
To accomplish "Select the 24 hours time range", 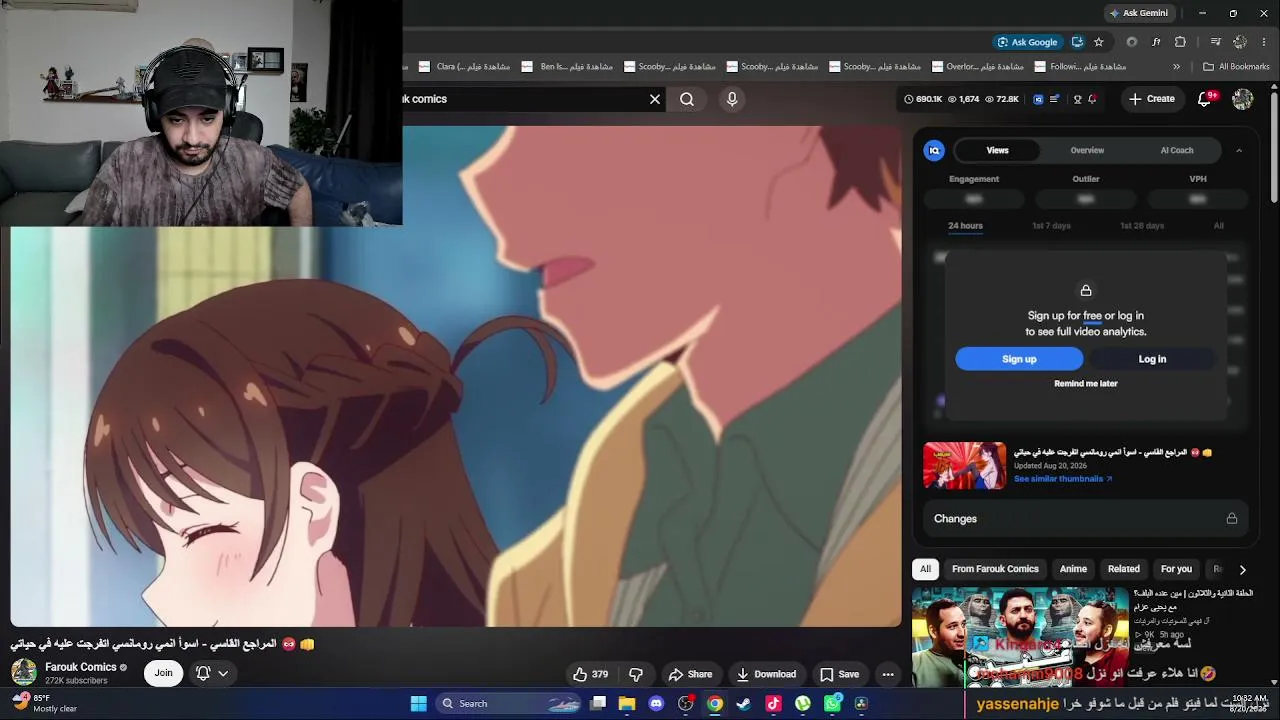I will [x=965, y=226].
